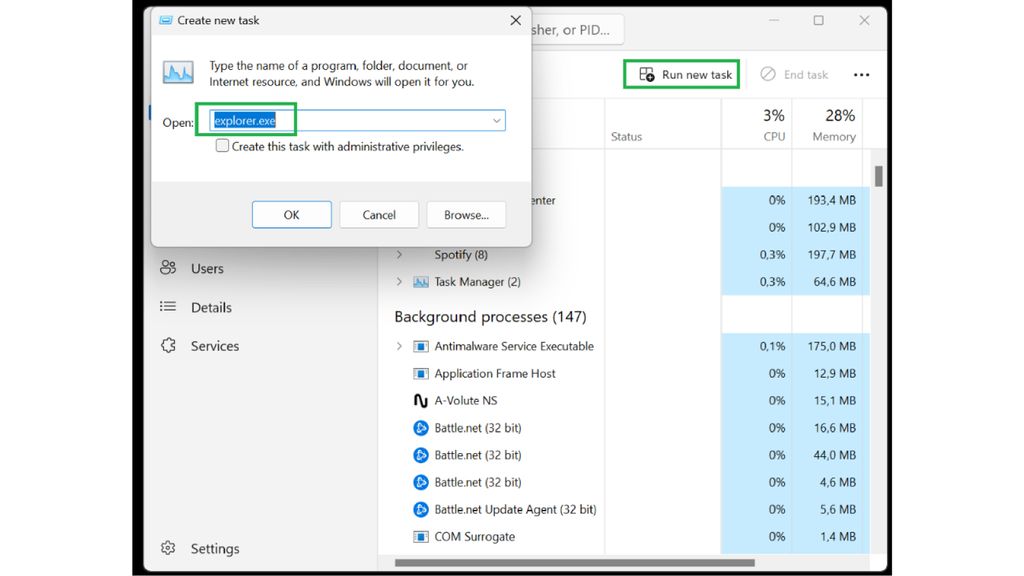The width and height of the screenshot is (1024, 576).
Task: Click the Application Frame Host process icon
Action: (x=419, y=373)
